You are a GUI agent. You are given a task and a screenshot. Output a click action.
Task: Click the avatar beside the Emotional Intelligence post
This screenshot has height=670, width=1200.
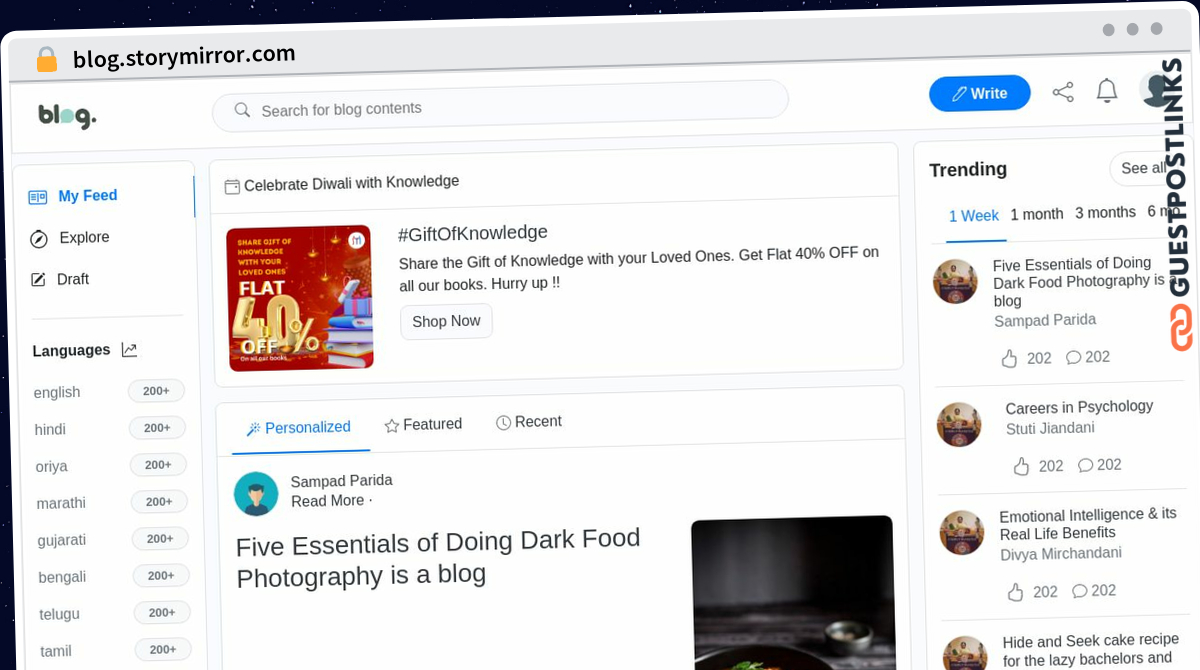(x=962, y=532)
